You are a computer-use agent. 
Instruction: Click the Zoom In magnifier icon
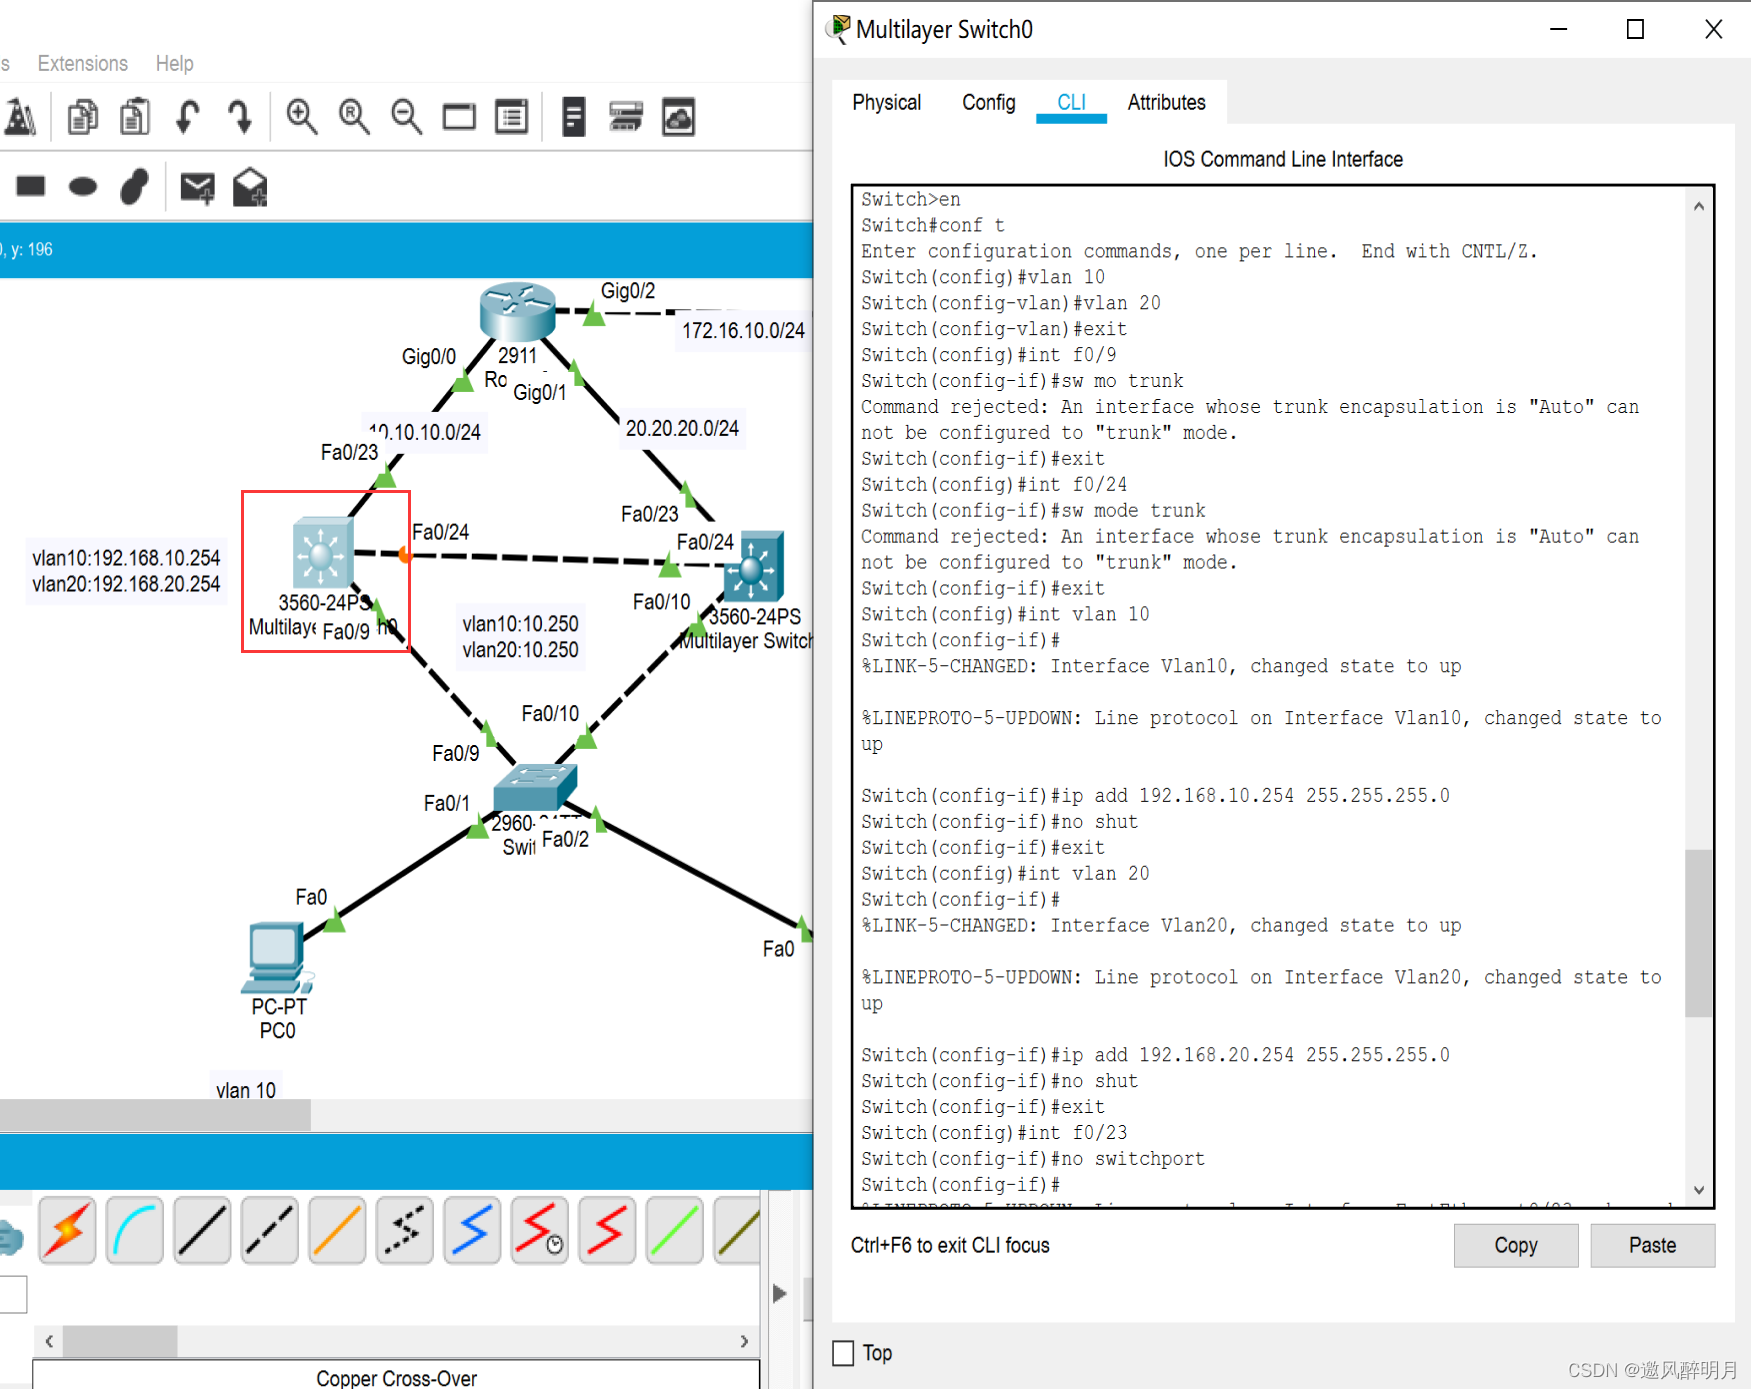(x=301, y=117)
